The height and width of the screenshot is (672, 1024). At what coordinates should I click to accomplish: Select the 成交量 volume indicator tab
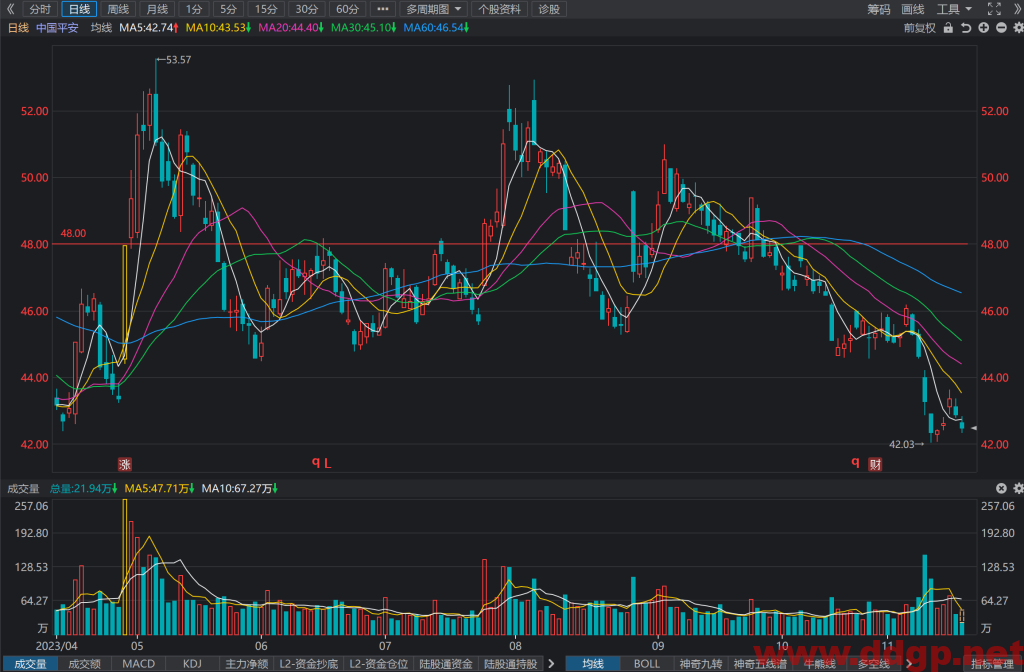click(x=30, y=664)
